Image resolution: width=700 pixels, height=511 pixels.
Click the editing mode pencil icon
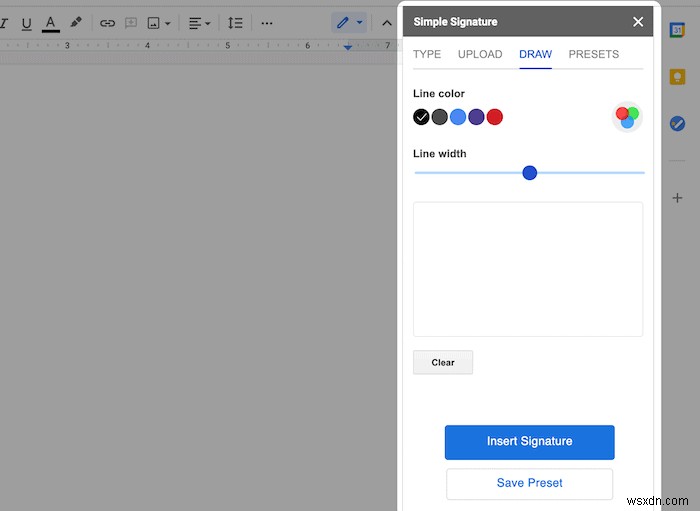tap(342, 22)
